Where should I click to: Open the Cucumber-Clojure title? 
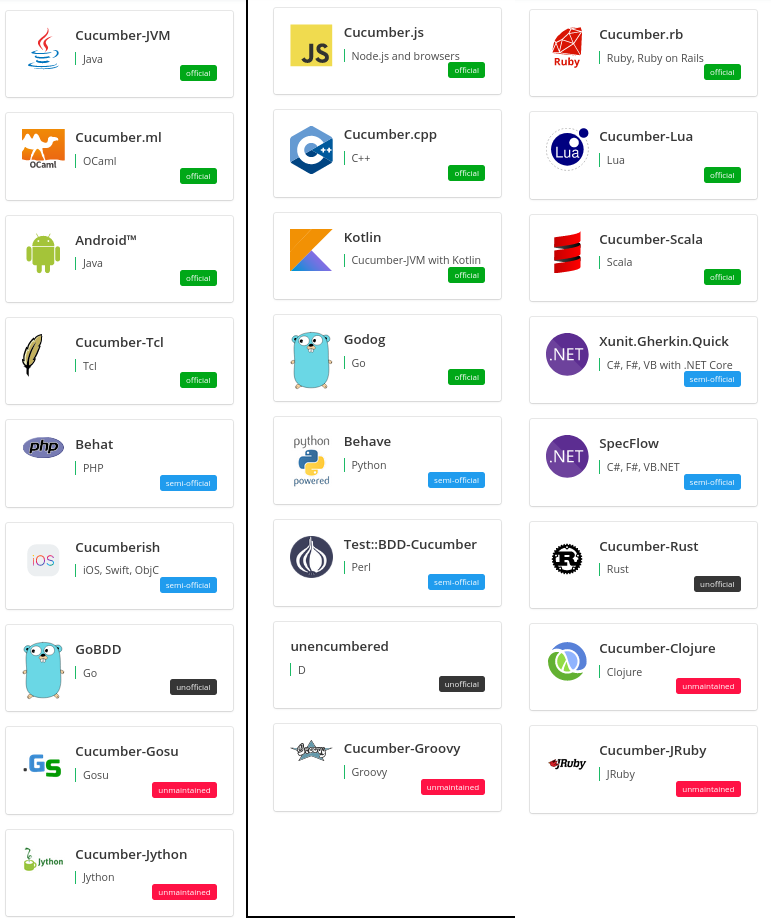[x=657, y=648]
